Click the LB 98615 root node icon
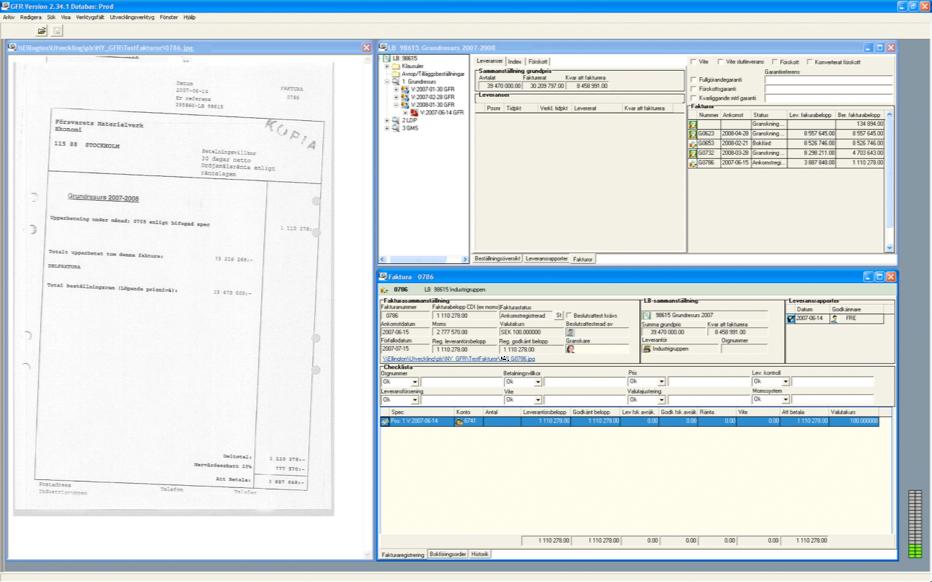The width and height of the screenshot is (932, 582). pyautogui.click(x=386, y=58)
